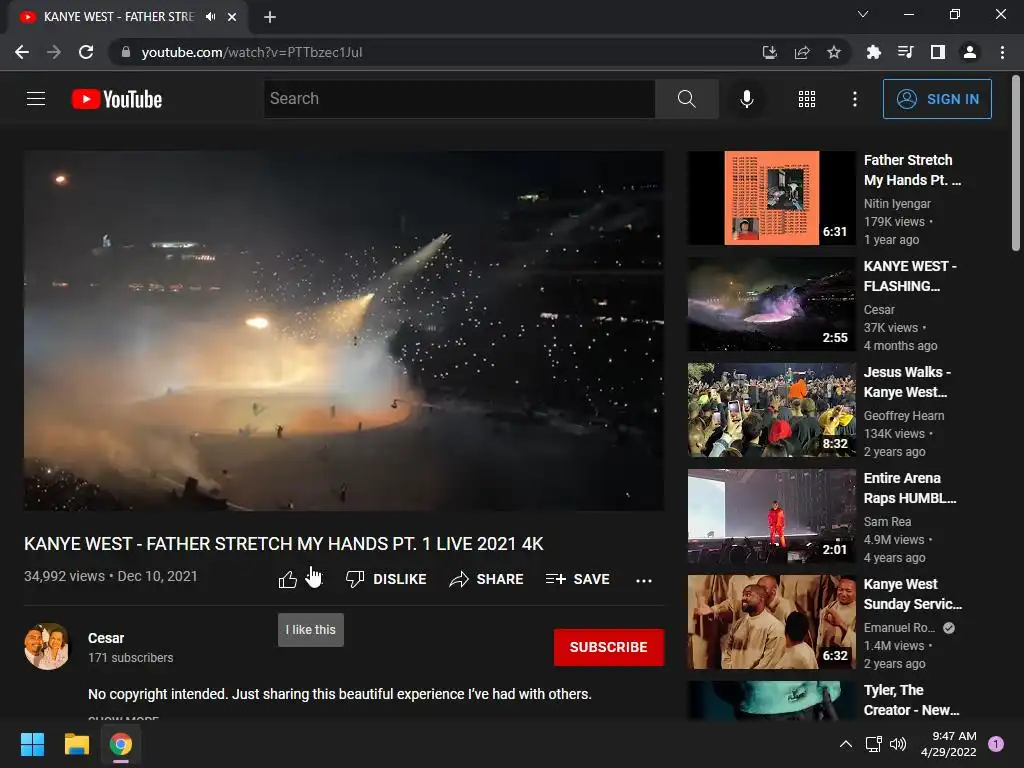Open Cesar channel name link
The image size is (1024, 768).
(x=106, y=638)
